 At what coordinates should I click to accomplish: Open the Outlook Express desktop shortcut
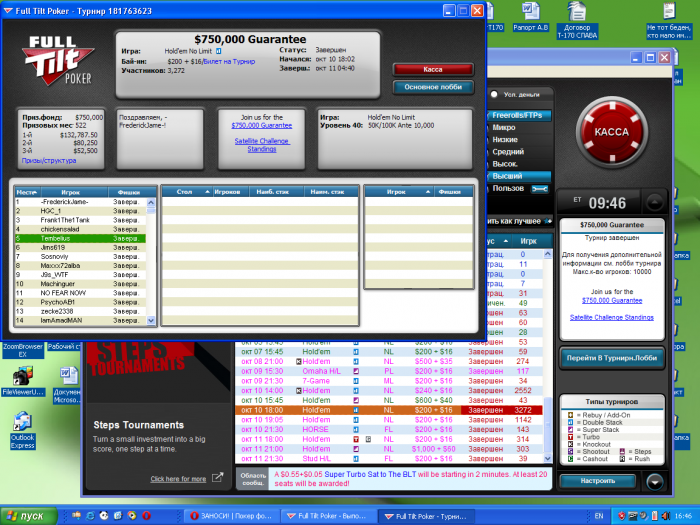point(23,430)
